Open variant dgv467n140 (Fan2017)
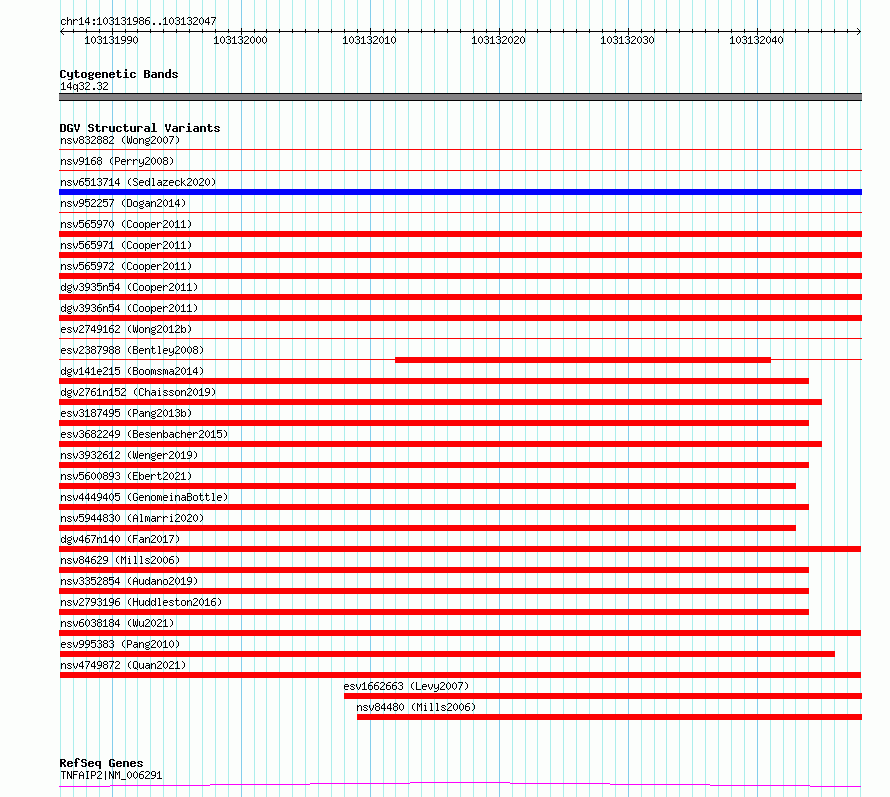 (x=120, y=539)
